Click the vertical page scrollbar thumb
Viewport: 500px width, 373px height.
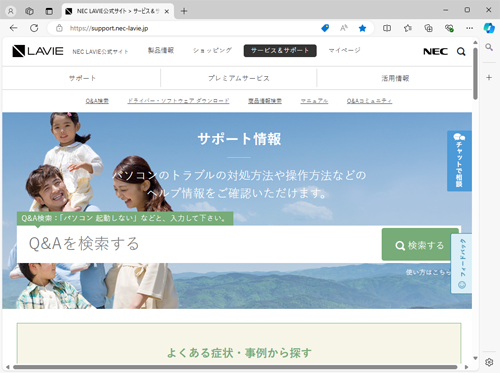(x=475, y=73)
